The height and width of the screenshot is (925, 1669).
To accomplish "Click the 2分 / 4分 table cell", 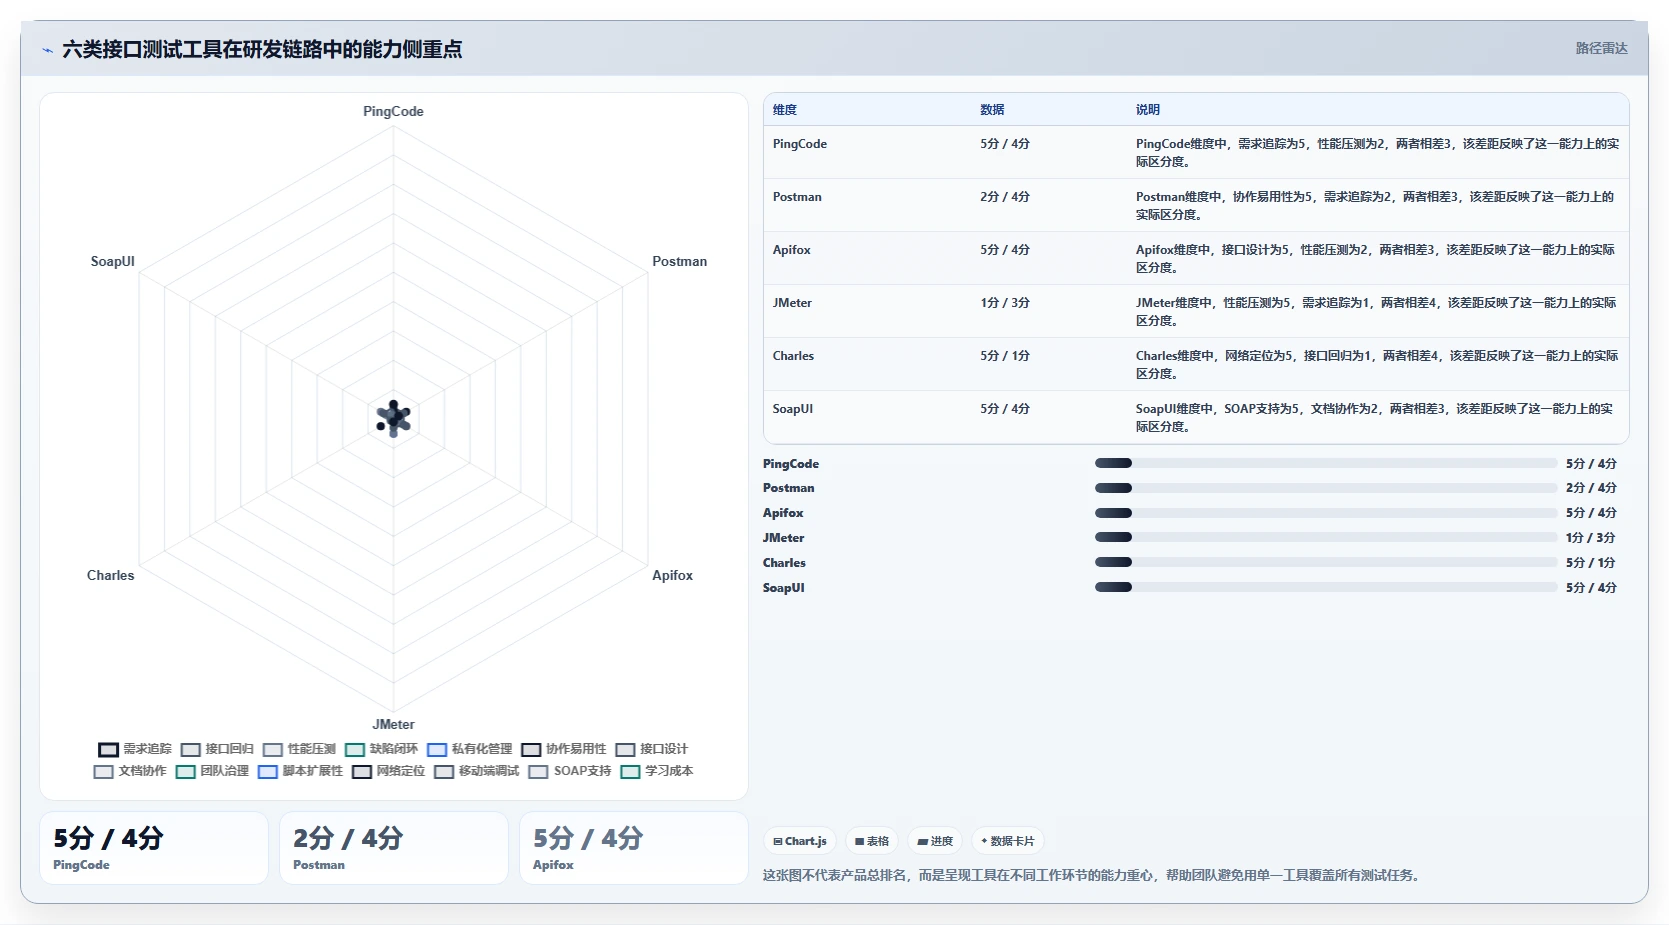I will point(1005,197).
